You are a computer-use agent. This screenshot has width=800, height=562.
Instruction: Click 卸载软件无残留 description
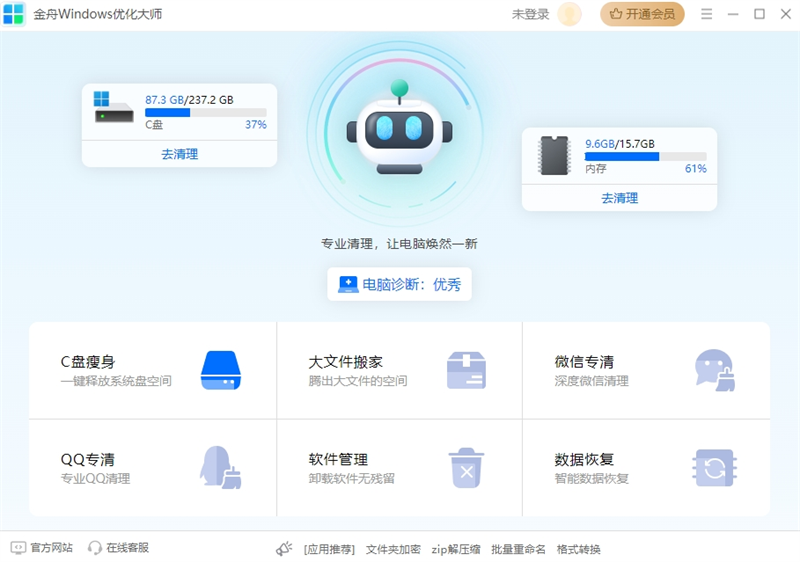[x=352, y=478]
